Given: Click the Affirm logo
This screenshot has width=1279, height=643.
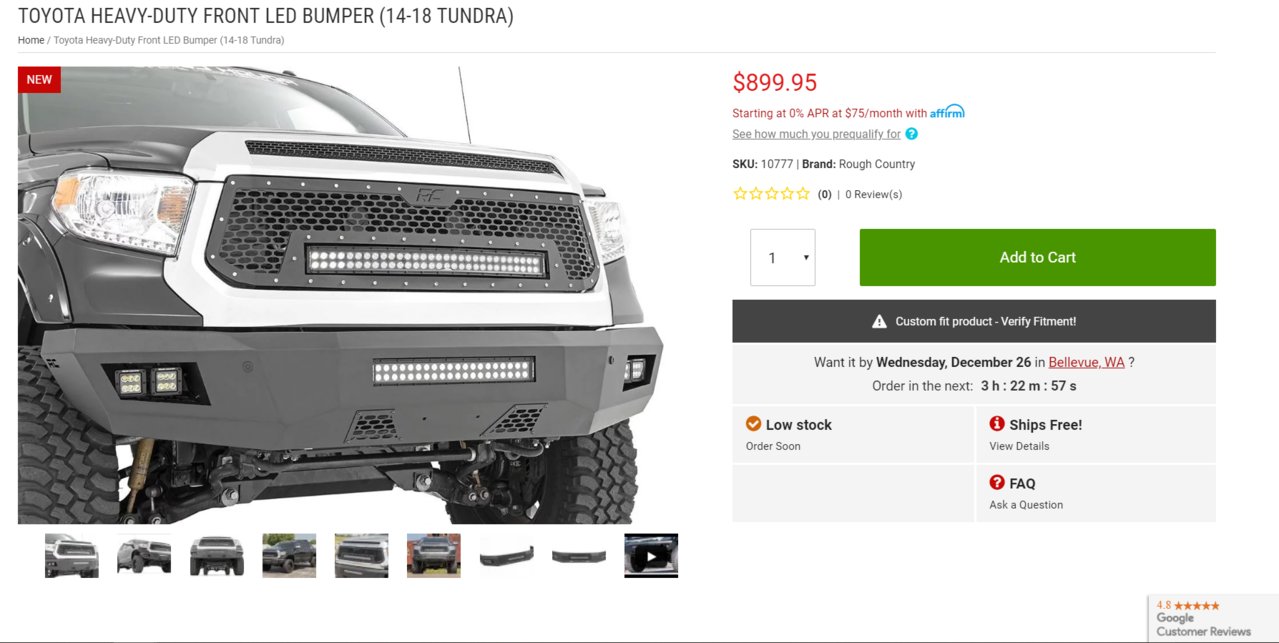Looking at the screenshot, I should coord(947,112).
